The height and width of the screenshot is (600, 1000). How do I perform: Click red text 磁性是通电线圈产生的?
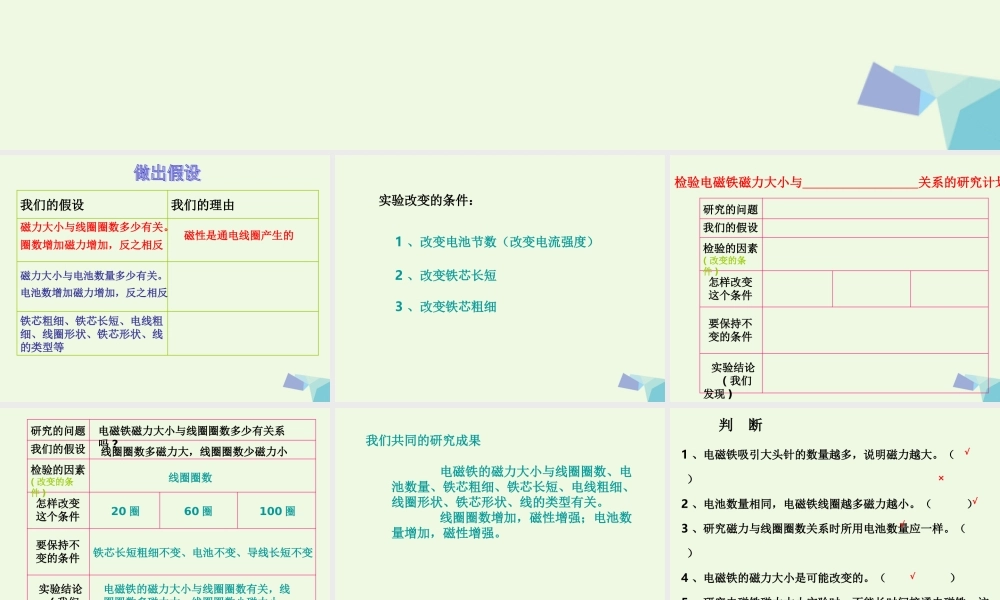click(x=239, y=235)
